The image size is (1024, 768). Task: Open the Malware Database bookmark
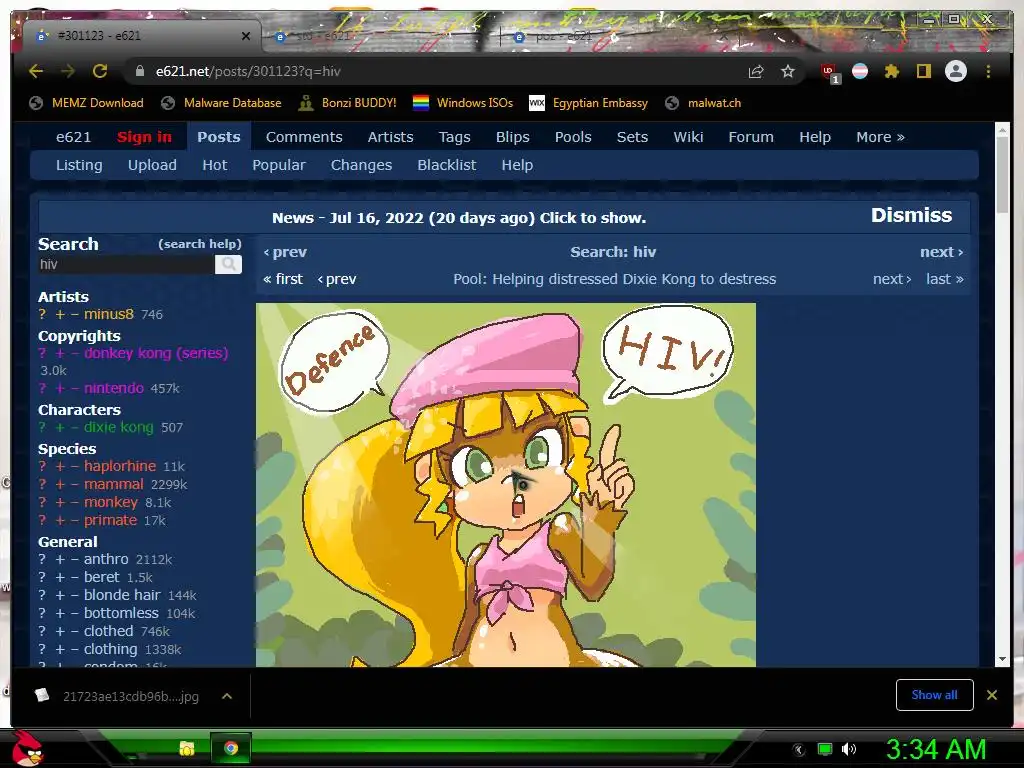pos(221,103)
